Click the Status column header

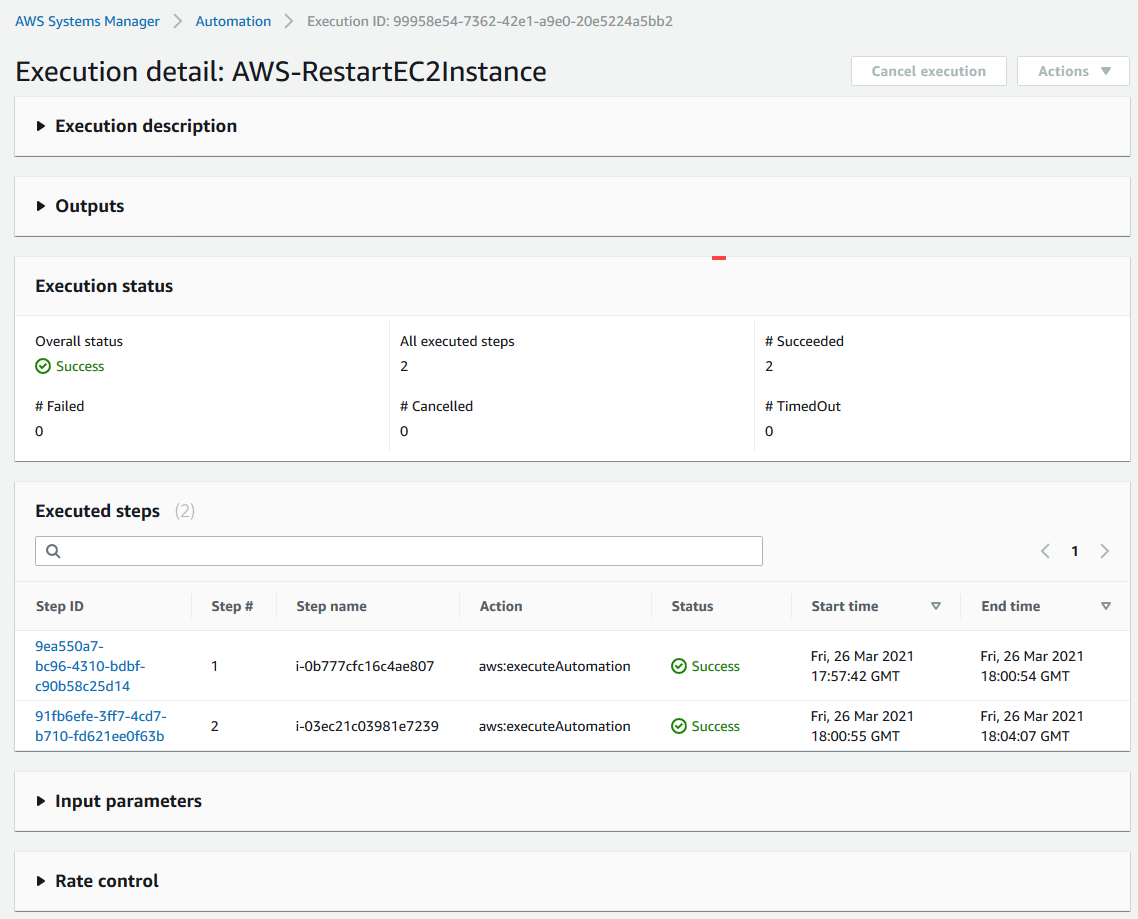pyautogui.click(x=692, y=606)
